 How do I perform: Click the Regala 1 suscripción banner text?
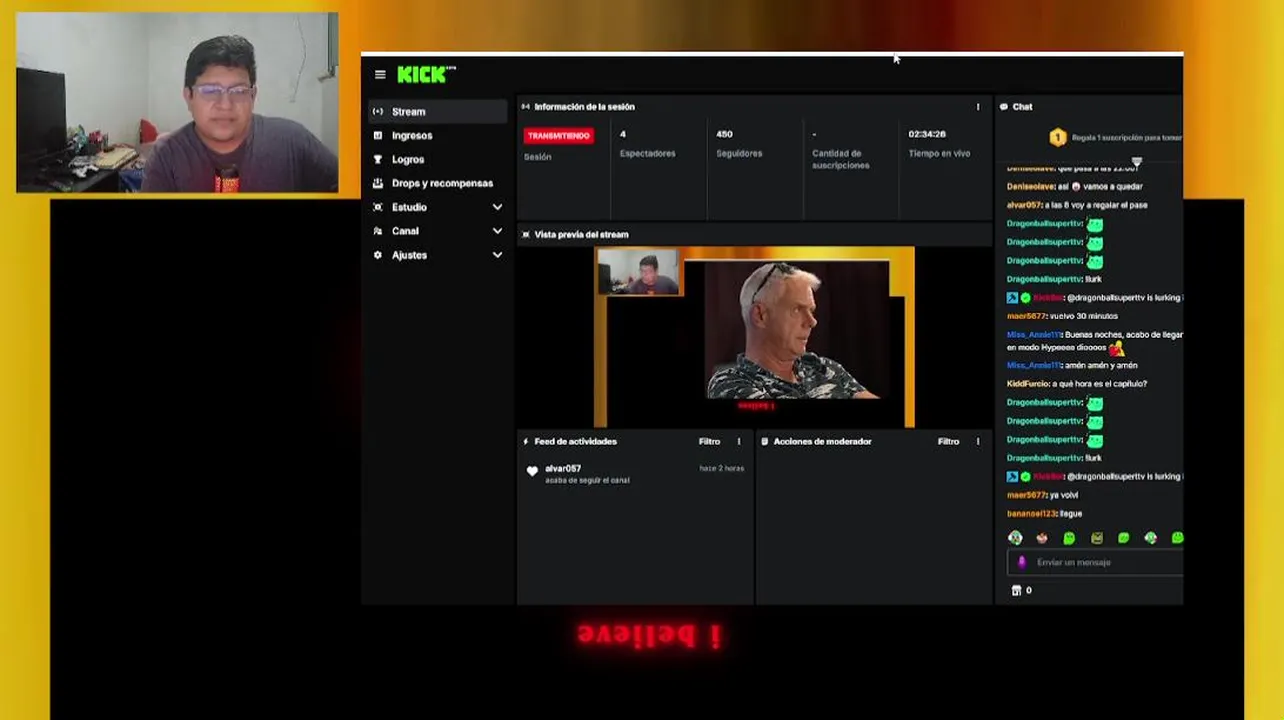[x=1127, y=138]
